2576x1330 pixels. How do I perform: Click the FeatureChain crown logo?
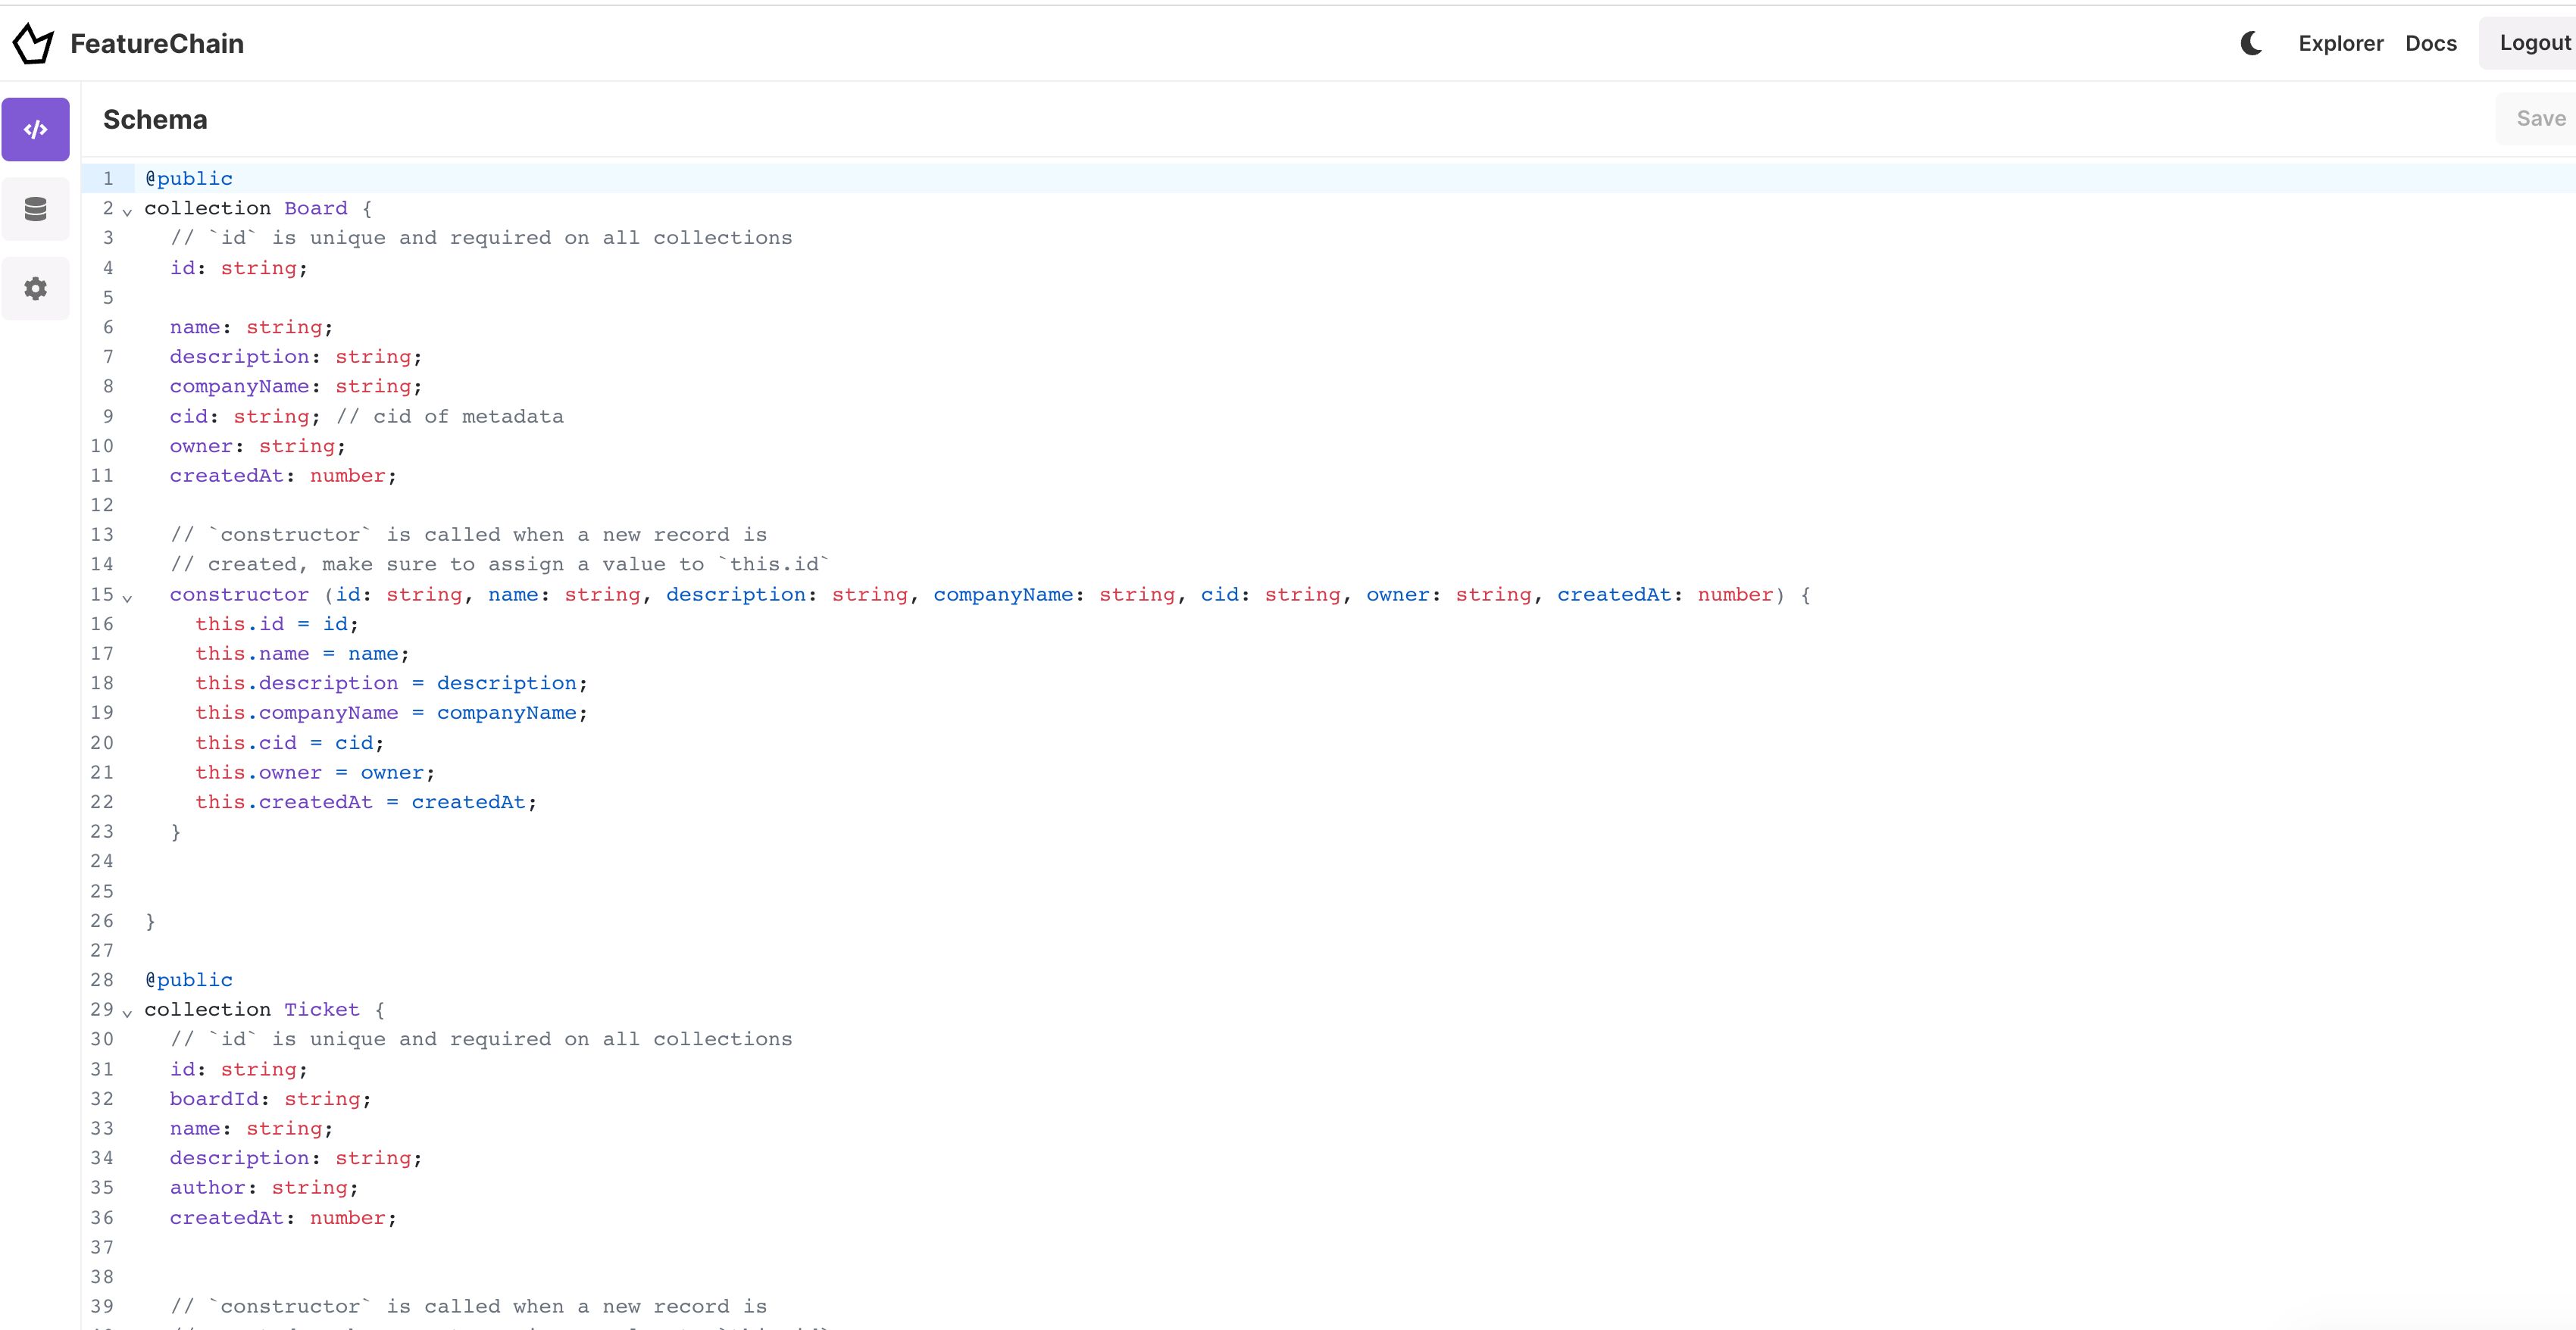[33, 43]
